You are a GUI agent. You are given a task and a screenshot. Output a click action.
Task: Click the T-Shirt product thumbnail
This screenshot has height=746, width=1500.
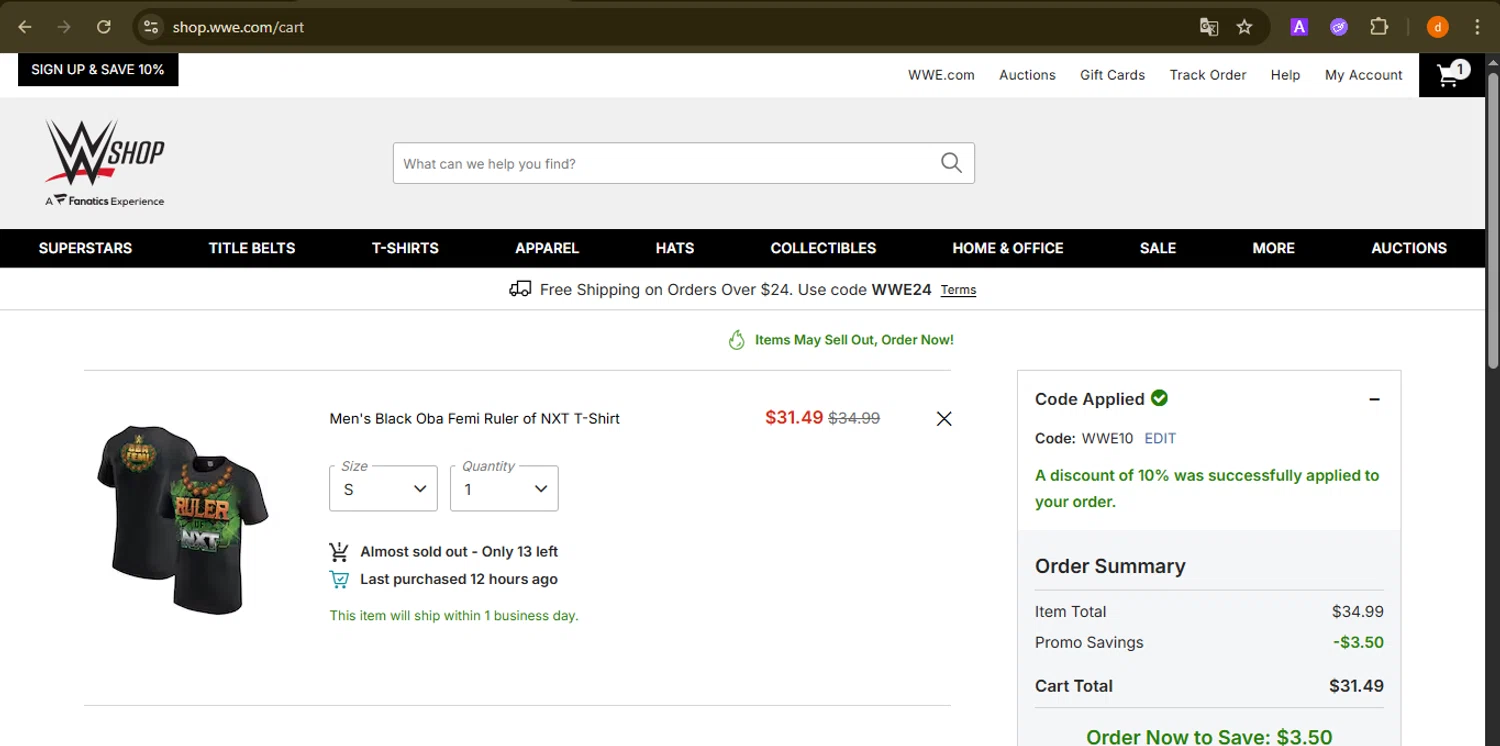[x=183, y=519]
